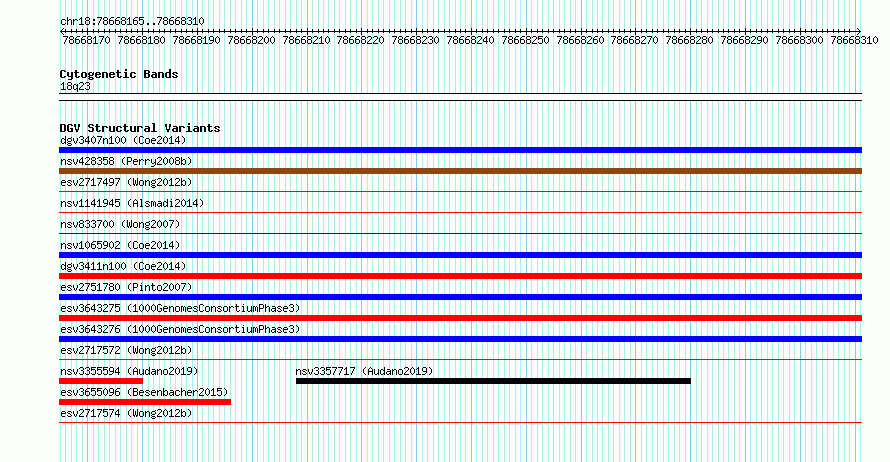Click the nsv3355594 (Audano2019) label
The image size is (890, 462).
click(x=129, y=372)
